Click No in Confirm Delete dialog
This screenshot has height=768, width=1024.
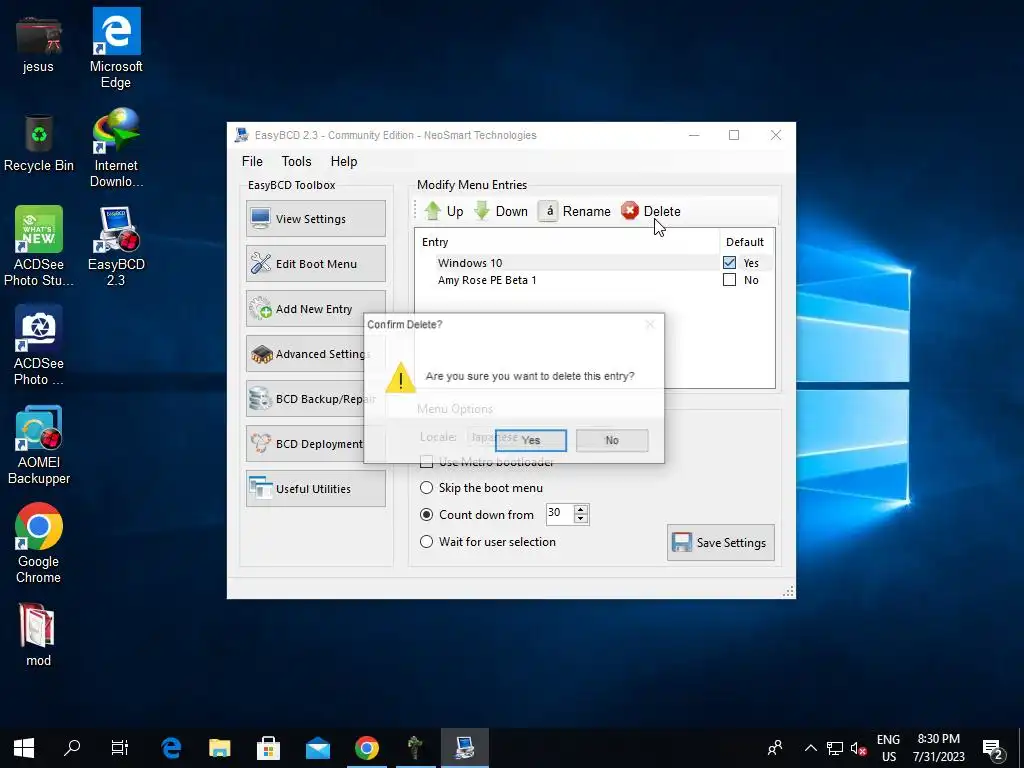[612, 440]
